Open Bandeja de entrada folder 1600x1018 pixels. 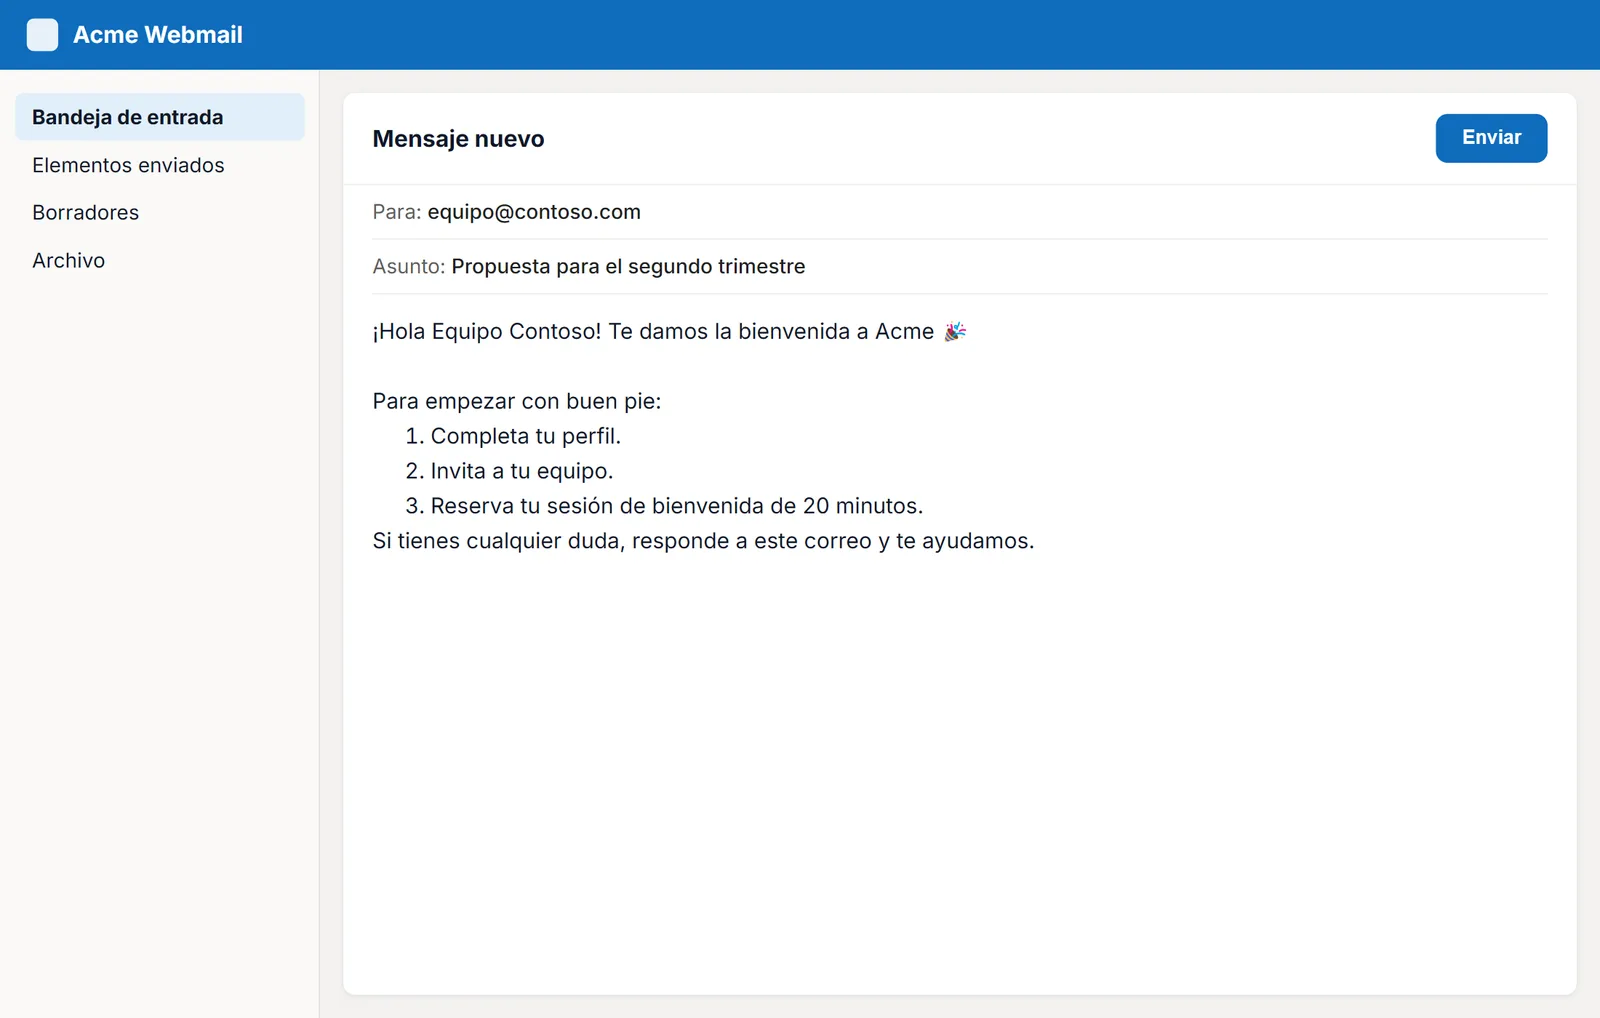pos(160,117)
